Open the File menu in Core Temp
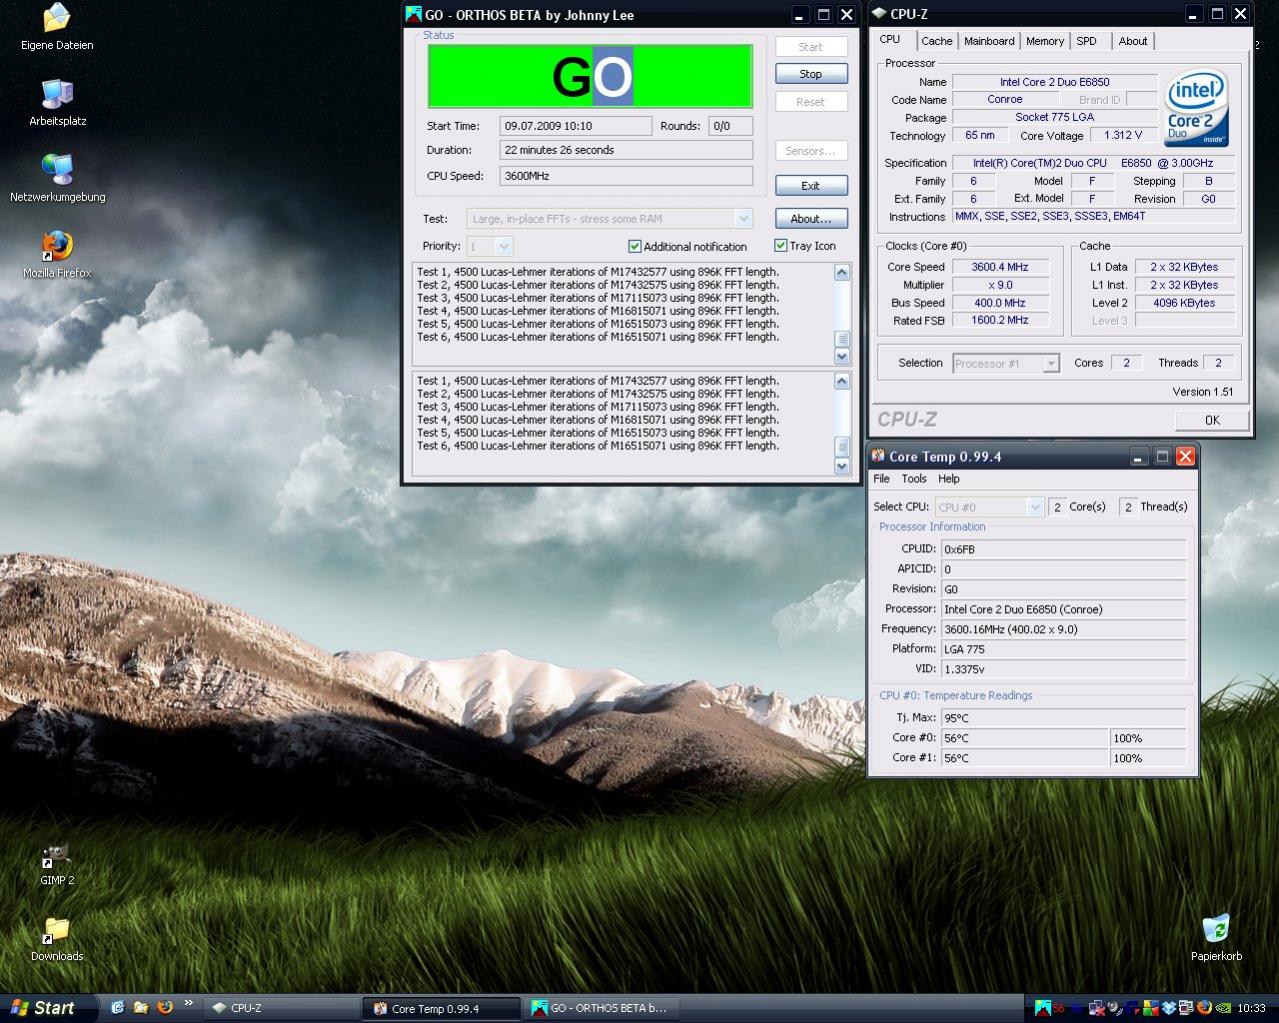The width and height of the screenshot is (1279, 1023). (x=881, y=479)
